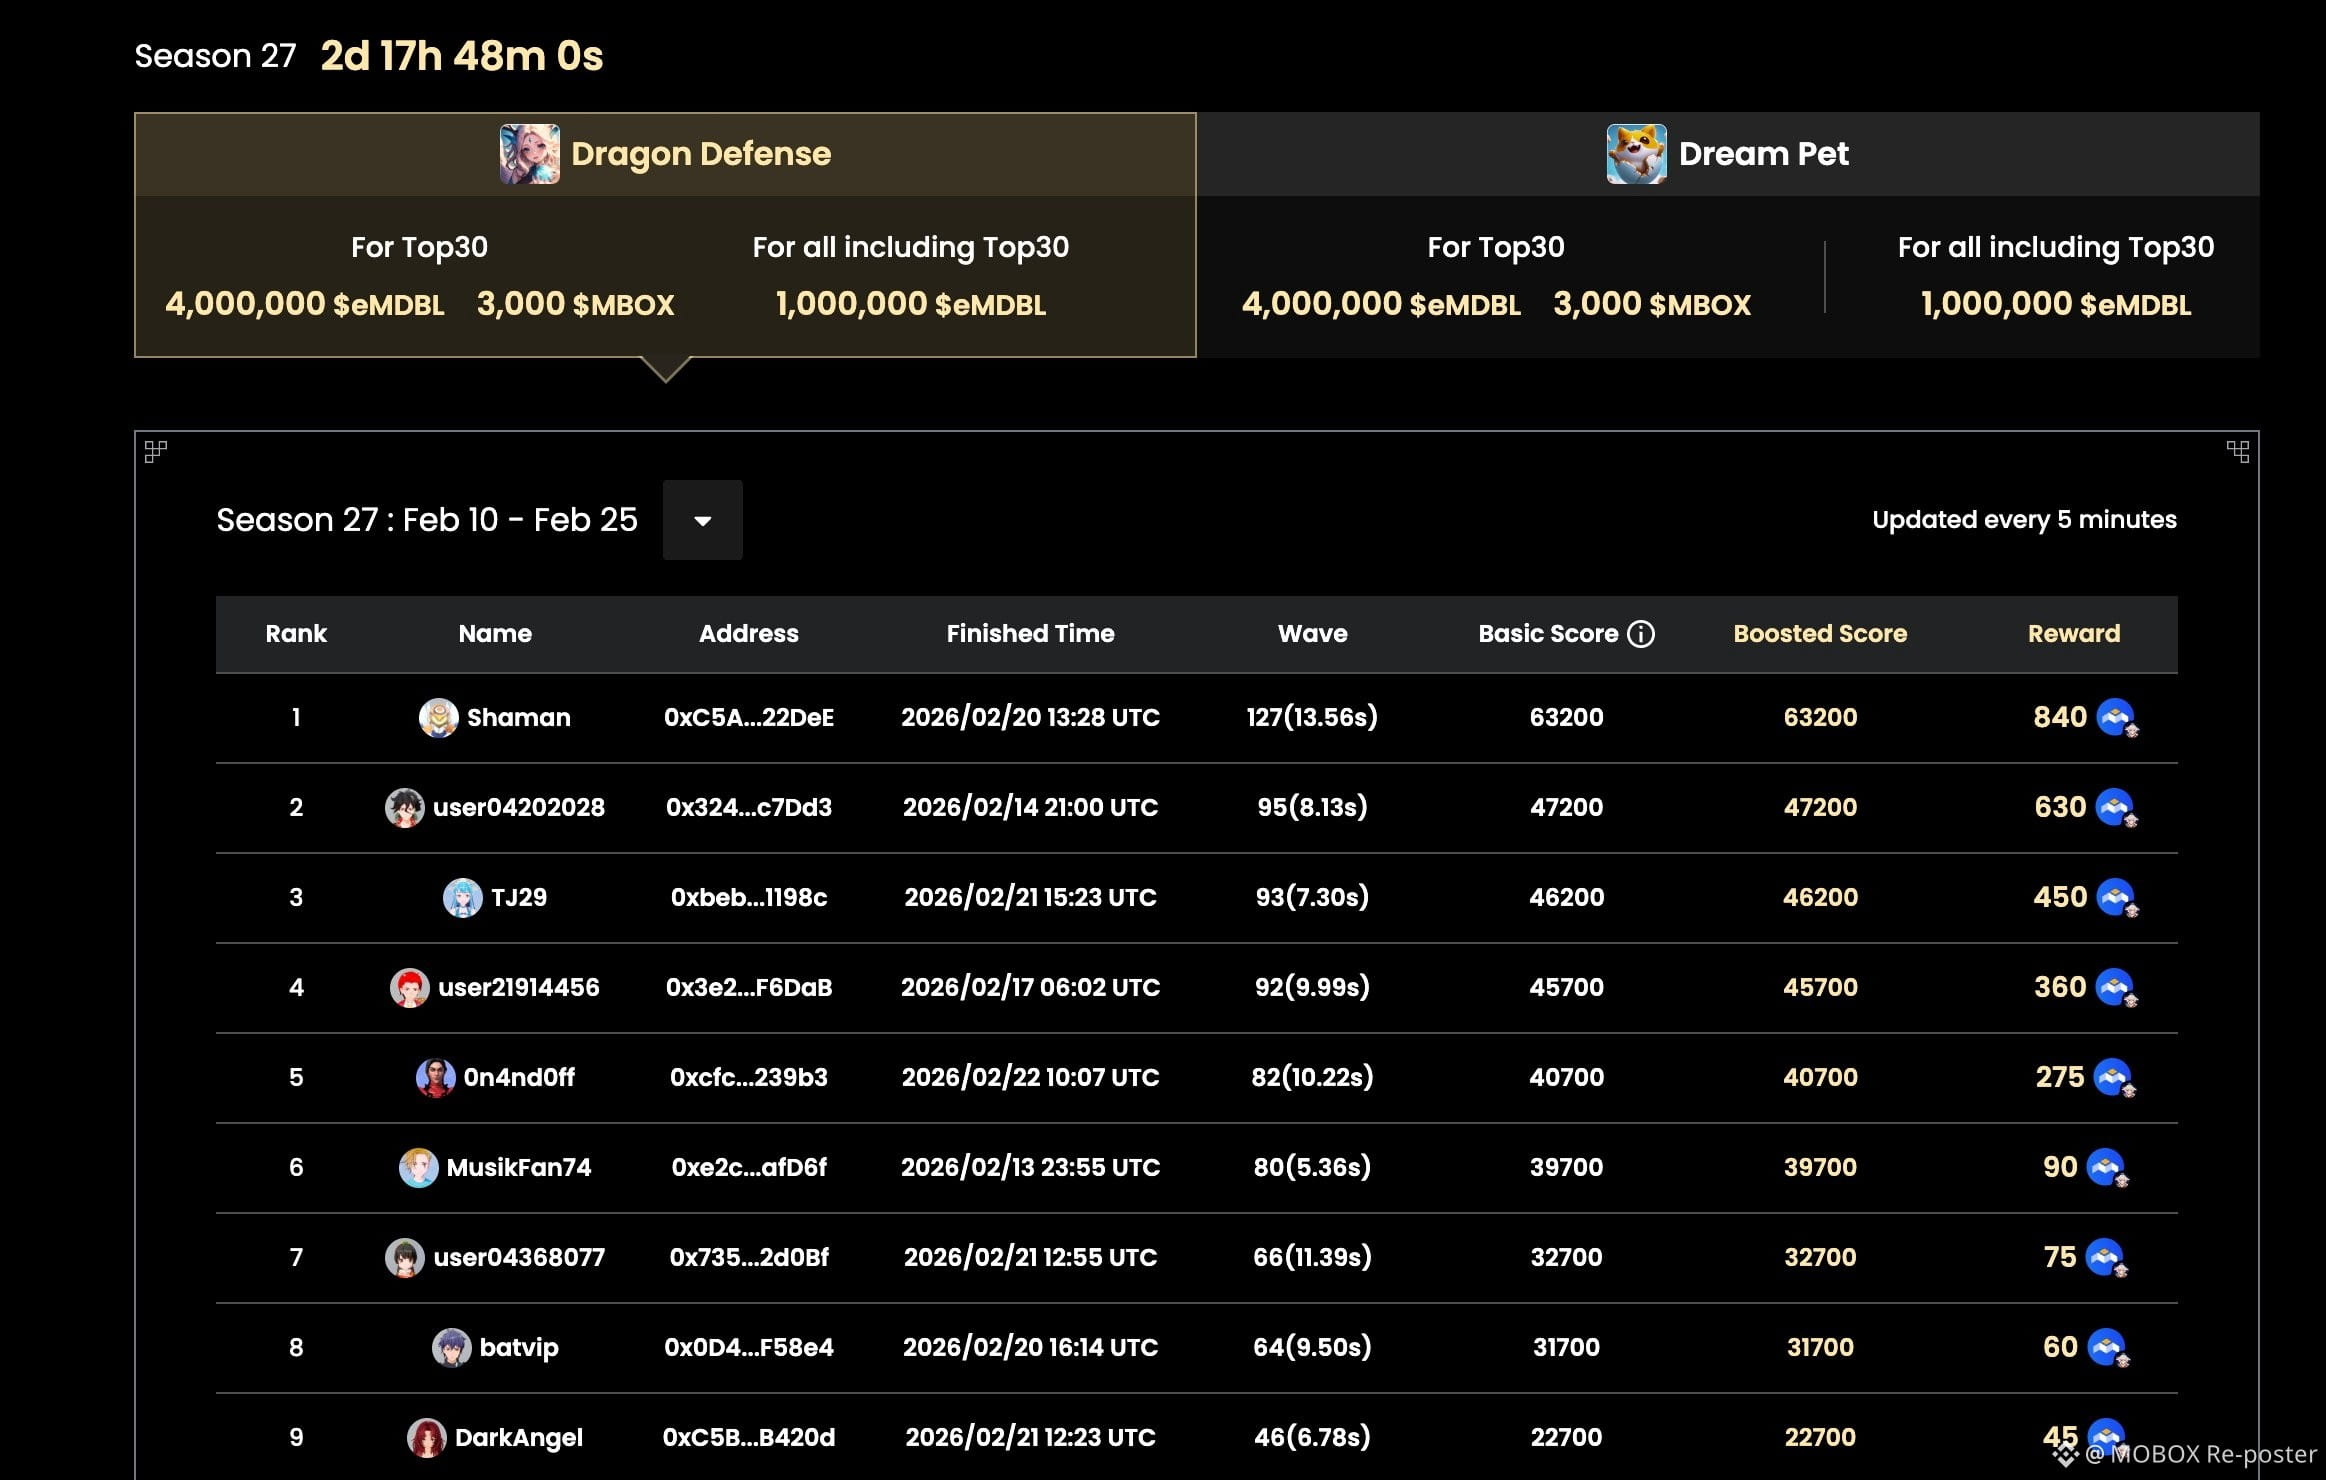This screenshot has height=1480, width=2326.
Task: Click the Name column header
Action: pos(495,633)
